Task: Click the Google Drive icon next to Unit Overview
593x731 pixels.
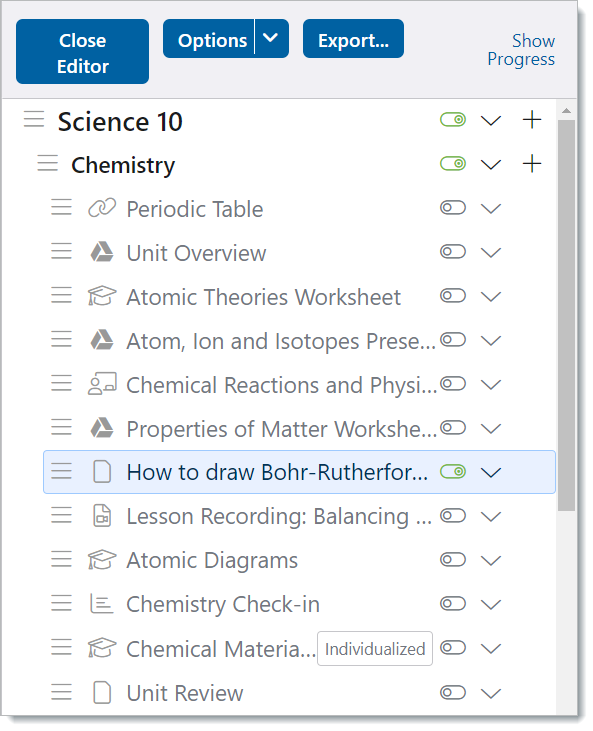Action: [x=102, y=252]
